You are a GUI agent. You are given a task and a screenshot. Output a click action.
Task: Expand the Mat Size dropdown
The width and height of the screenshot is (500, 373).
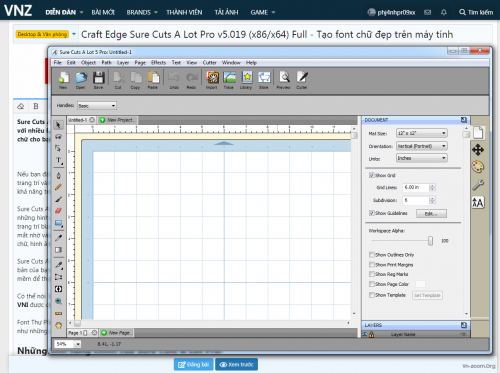pos(422,133)
